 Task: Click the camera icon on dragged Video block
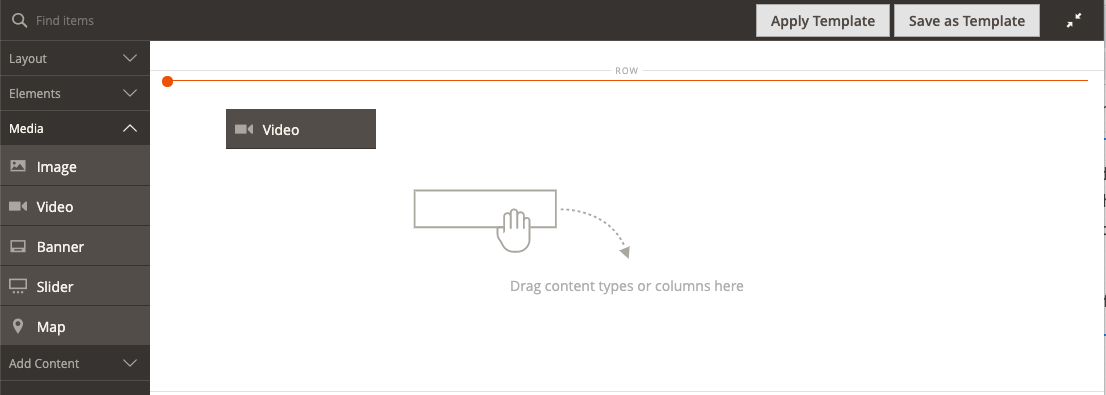pos(244,129)
